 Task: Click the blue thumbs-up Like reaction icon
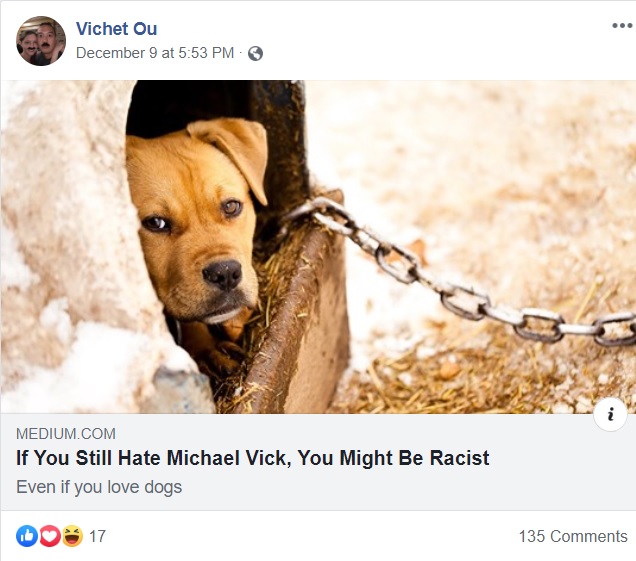pyautogui.click(x=27, y=536)
